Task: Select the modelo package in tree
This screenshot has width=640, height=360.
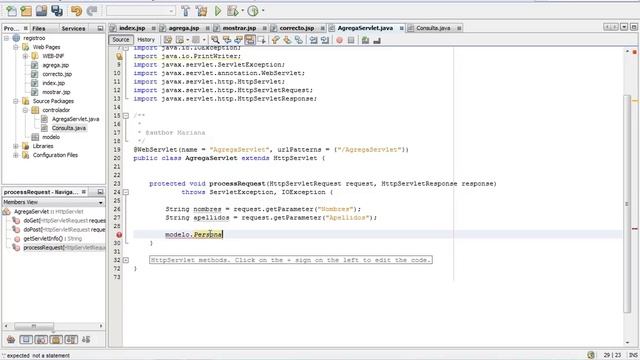Action: click(51, 137)
